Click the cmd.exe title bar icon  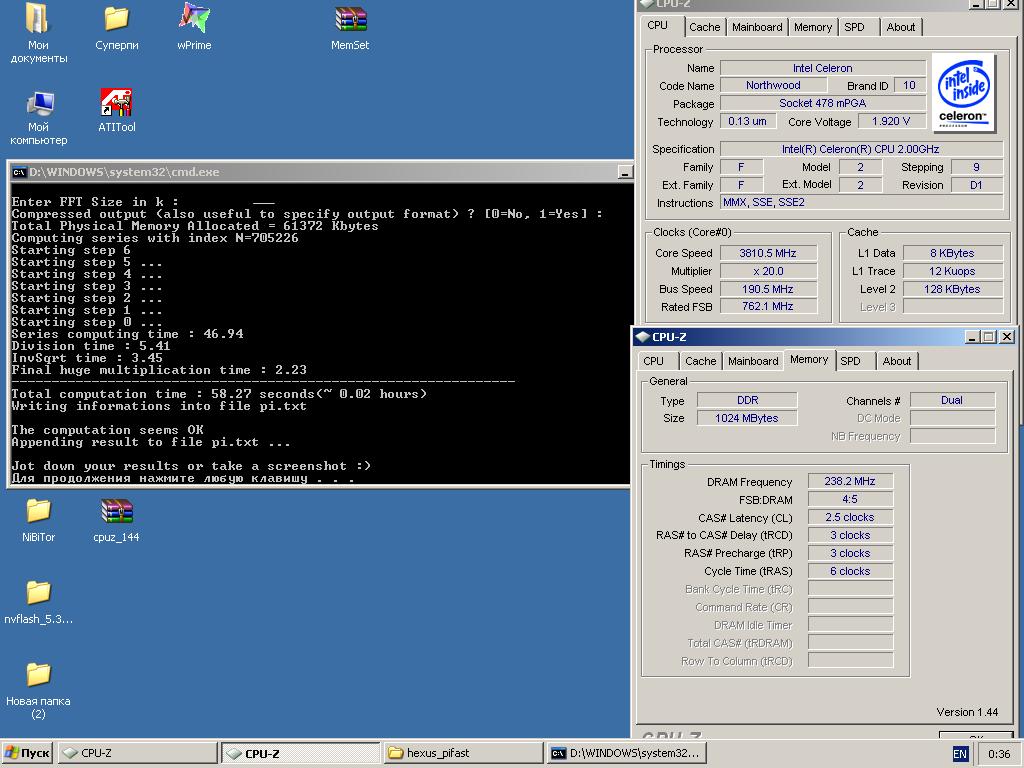[19, 172]
